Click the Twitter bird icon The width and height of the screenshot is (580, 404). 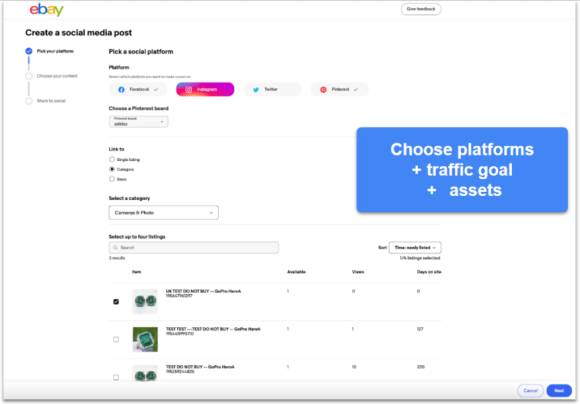pyautogui.click(x=256, y=90)
